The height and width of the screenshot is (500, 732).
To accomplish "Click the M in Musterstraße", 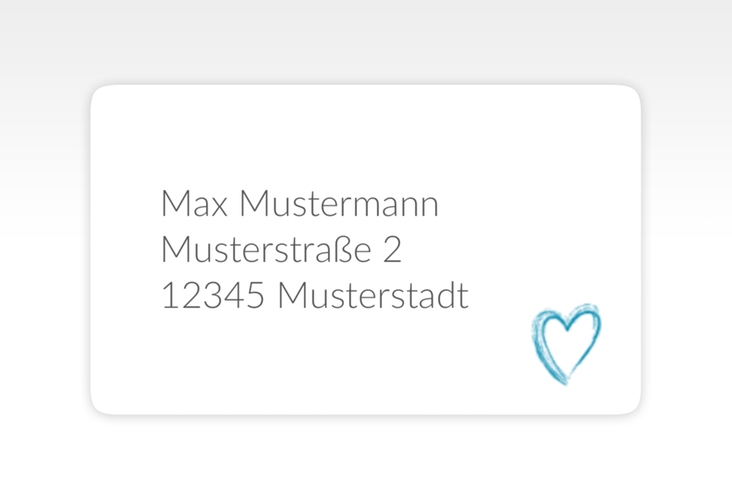I will click(x=174, y=250).
